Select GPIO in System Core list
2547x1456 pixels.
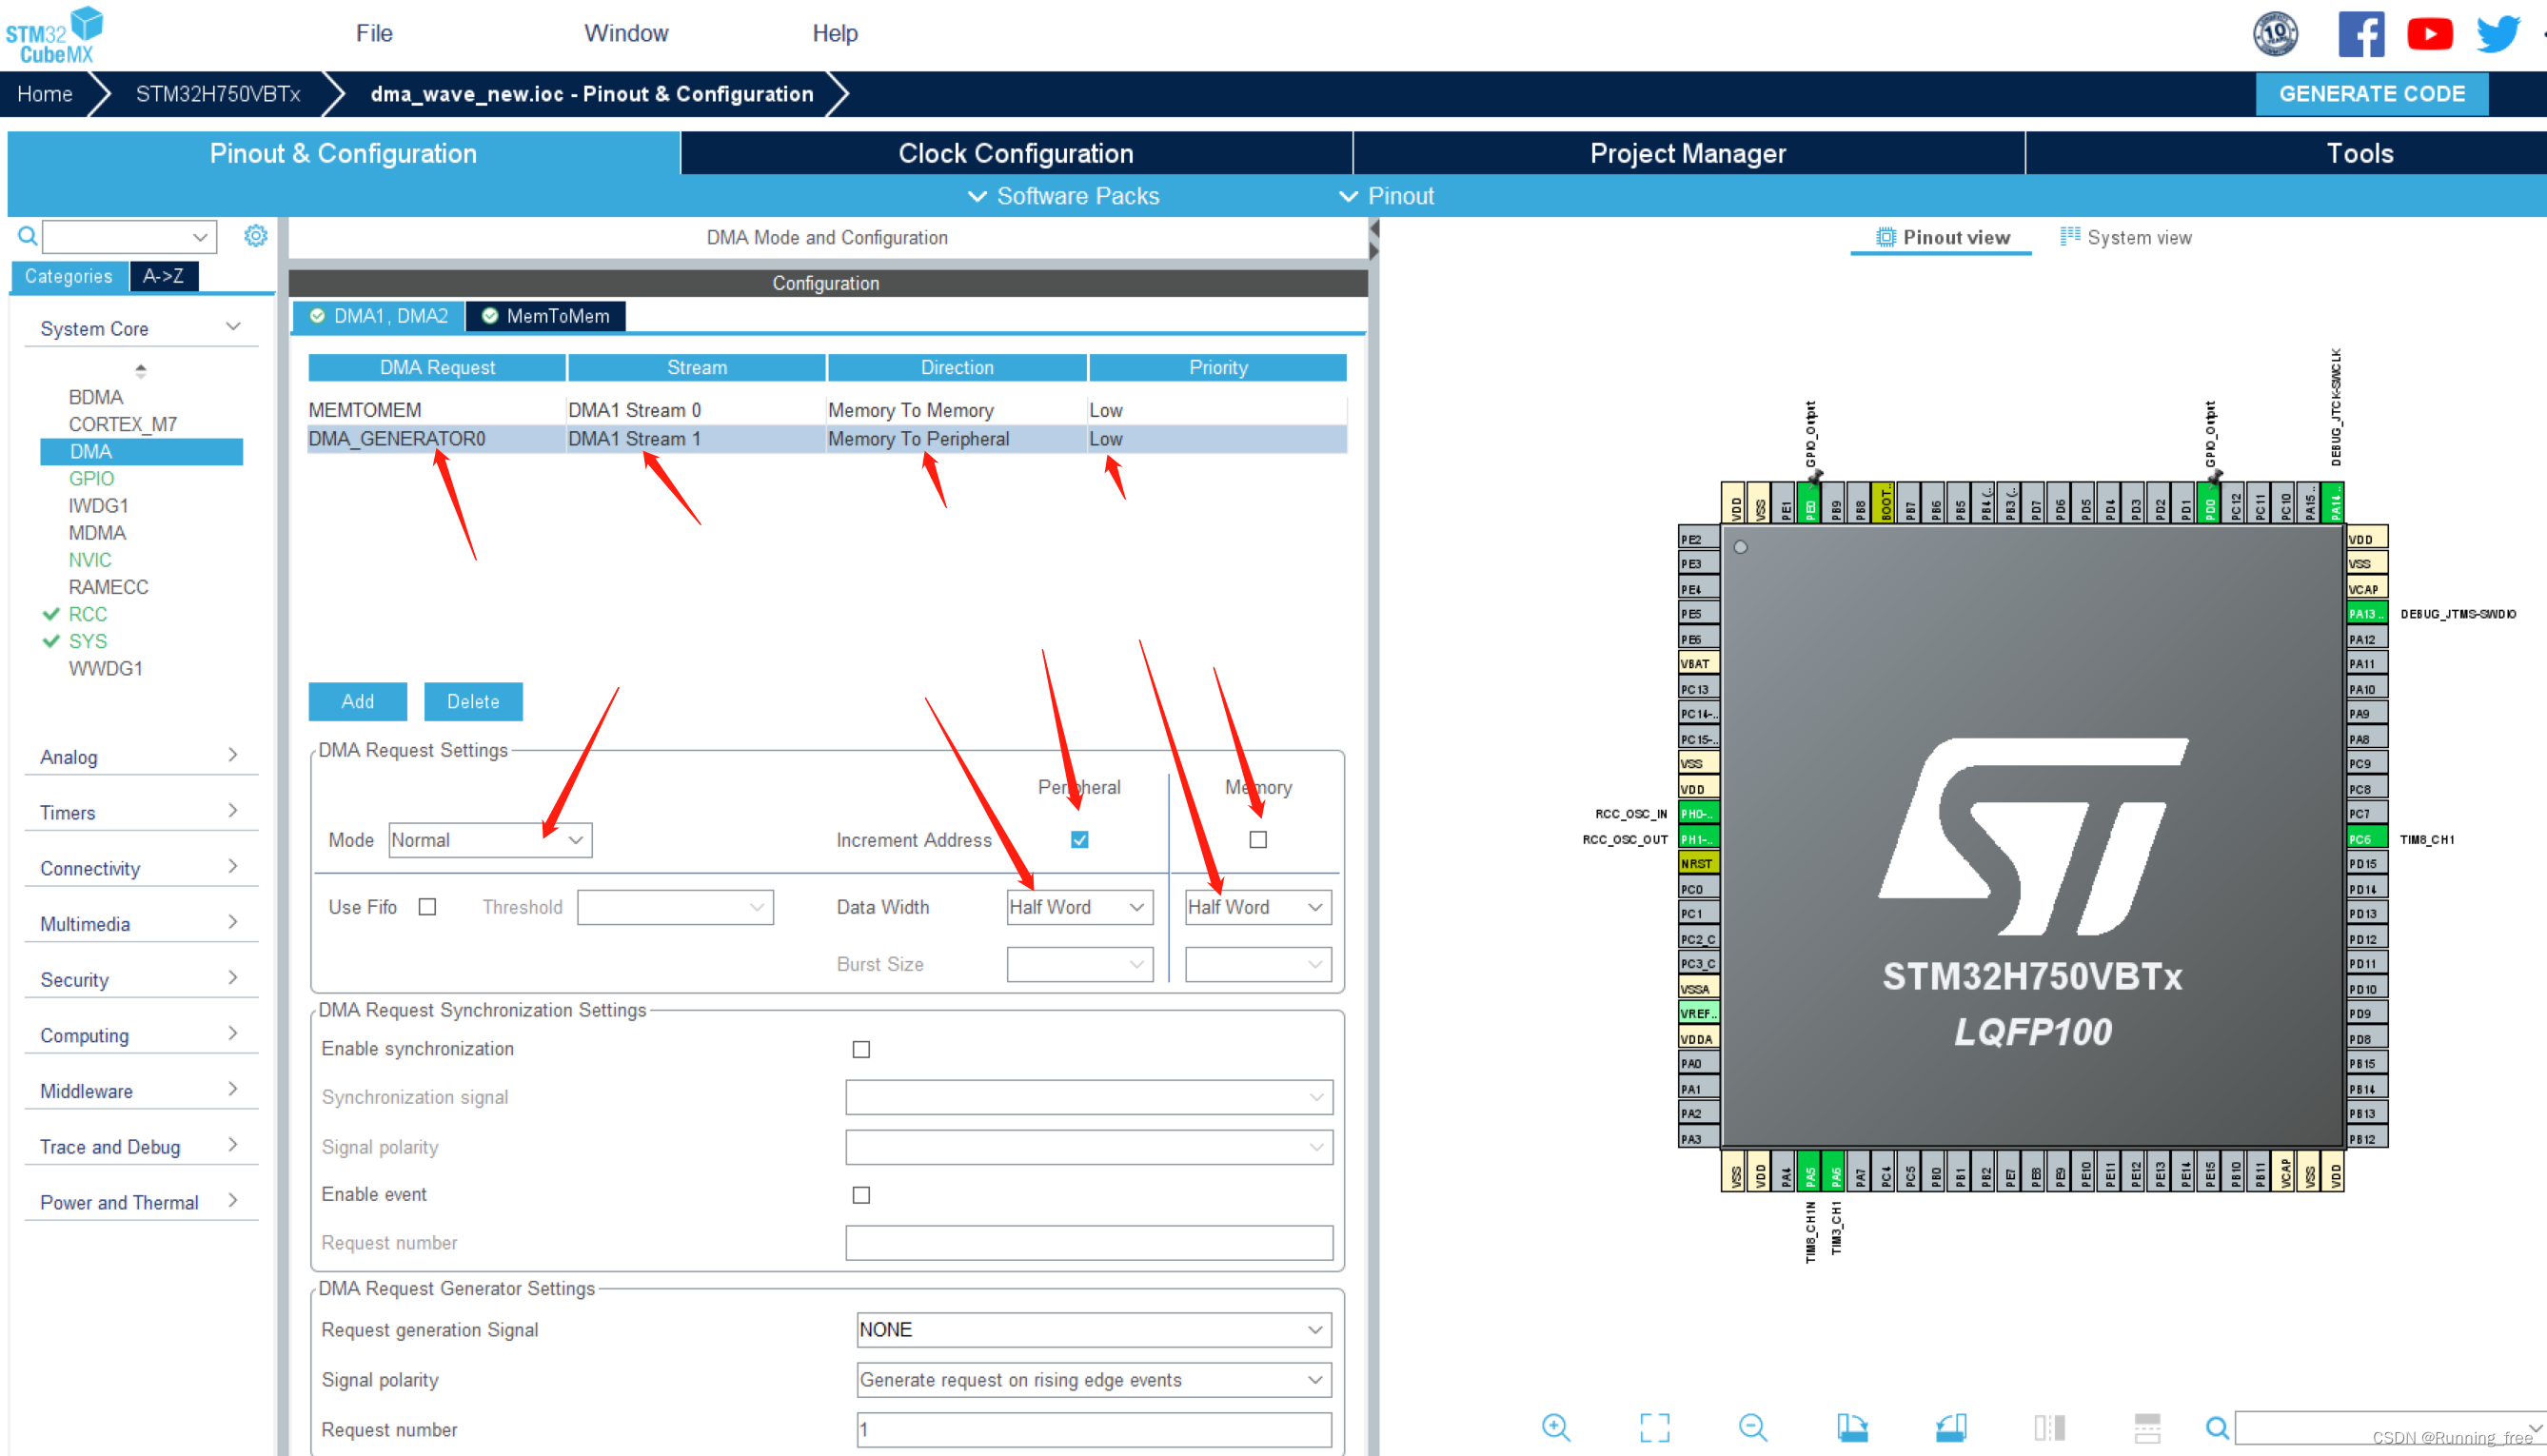coord(91,478)
